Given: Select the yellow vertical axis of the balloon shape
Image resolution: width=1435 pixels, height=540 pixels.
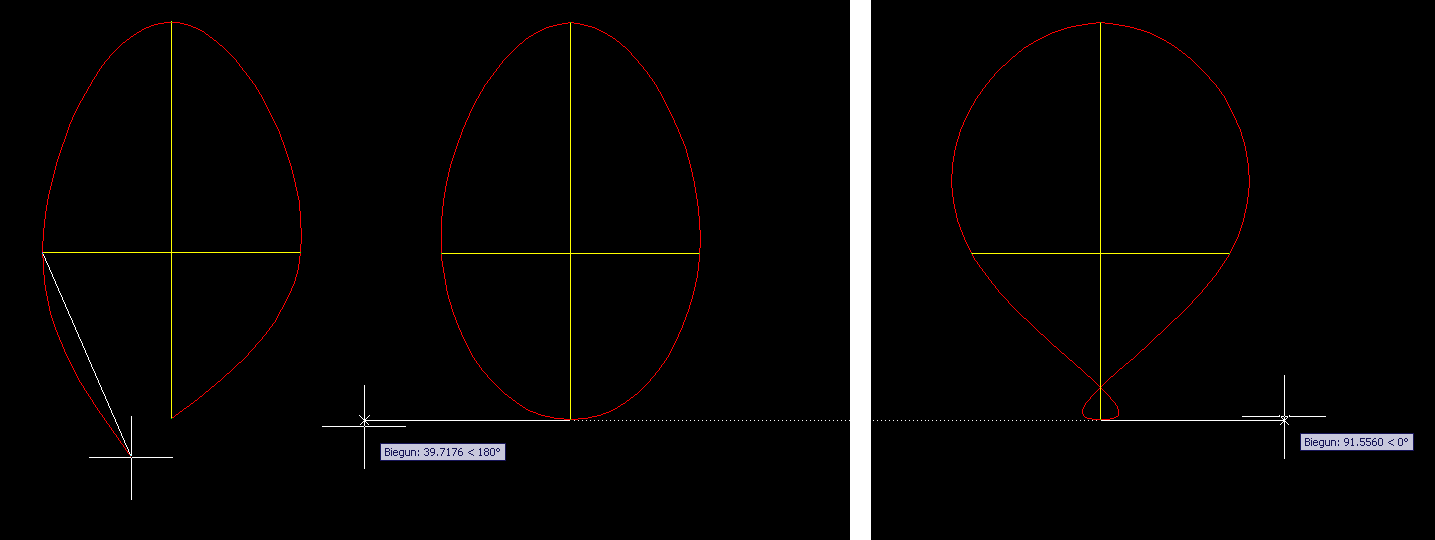Looking at the screenshot, I should (1101, 150).
